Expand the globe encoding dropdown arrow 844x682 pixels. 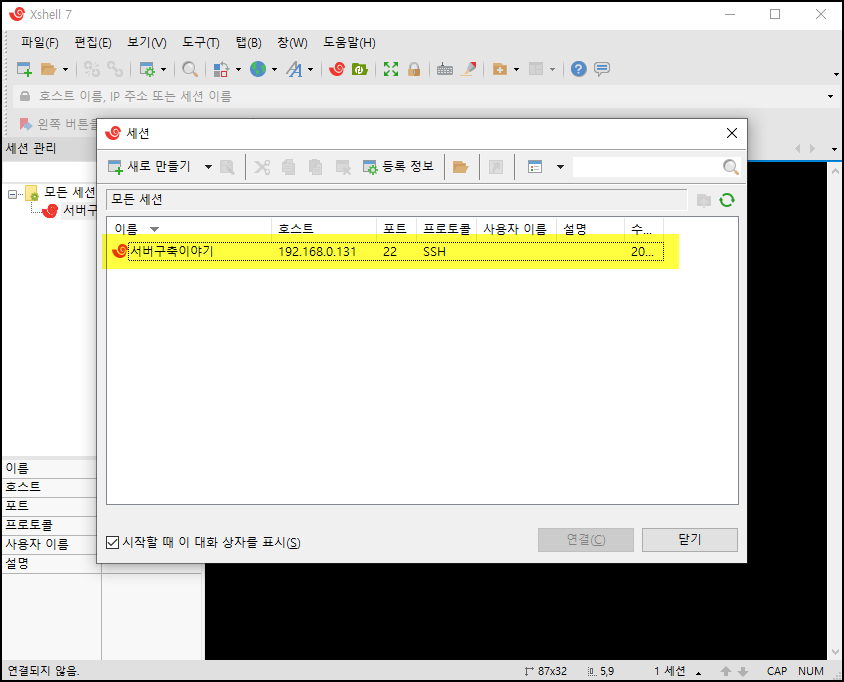[274, 69]
